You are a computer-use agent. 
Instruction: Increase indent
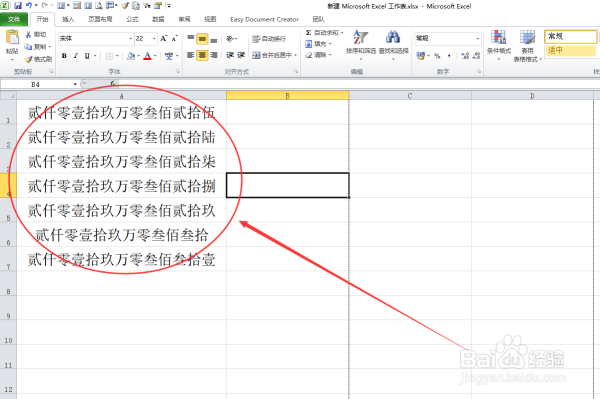click(x=241, y=55)
